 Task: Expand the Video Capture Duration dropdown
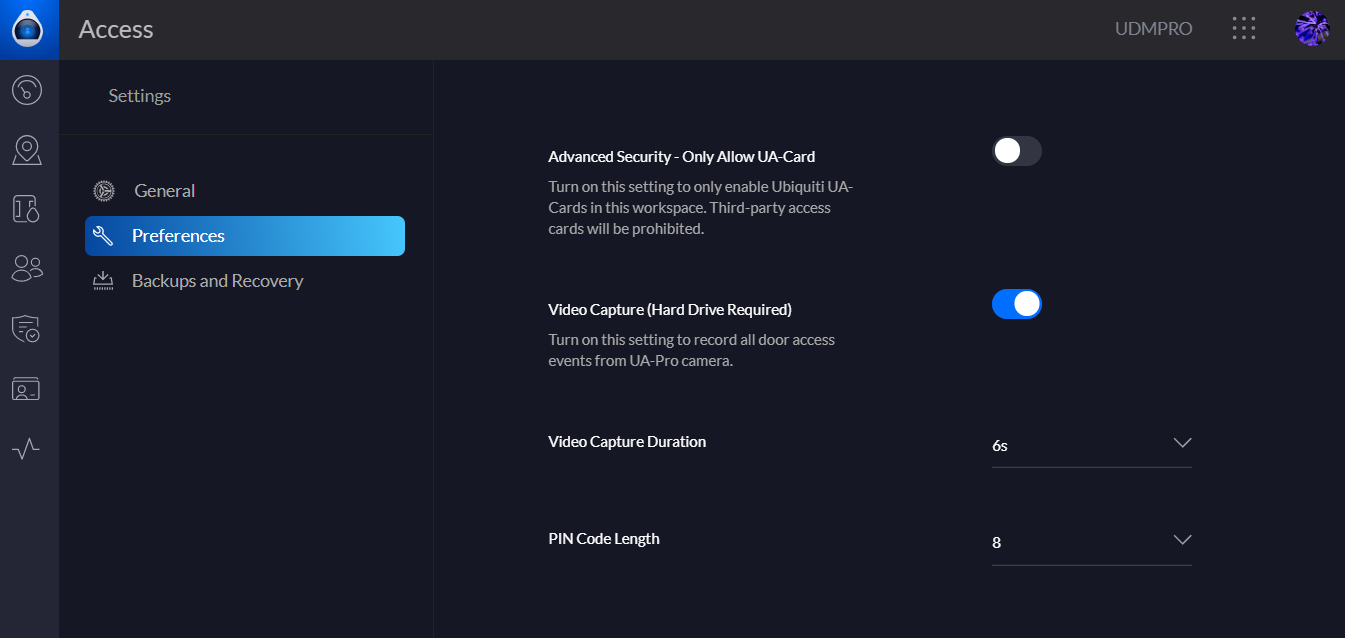(x=1091, y=445)
